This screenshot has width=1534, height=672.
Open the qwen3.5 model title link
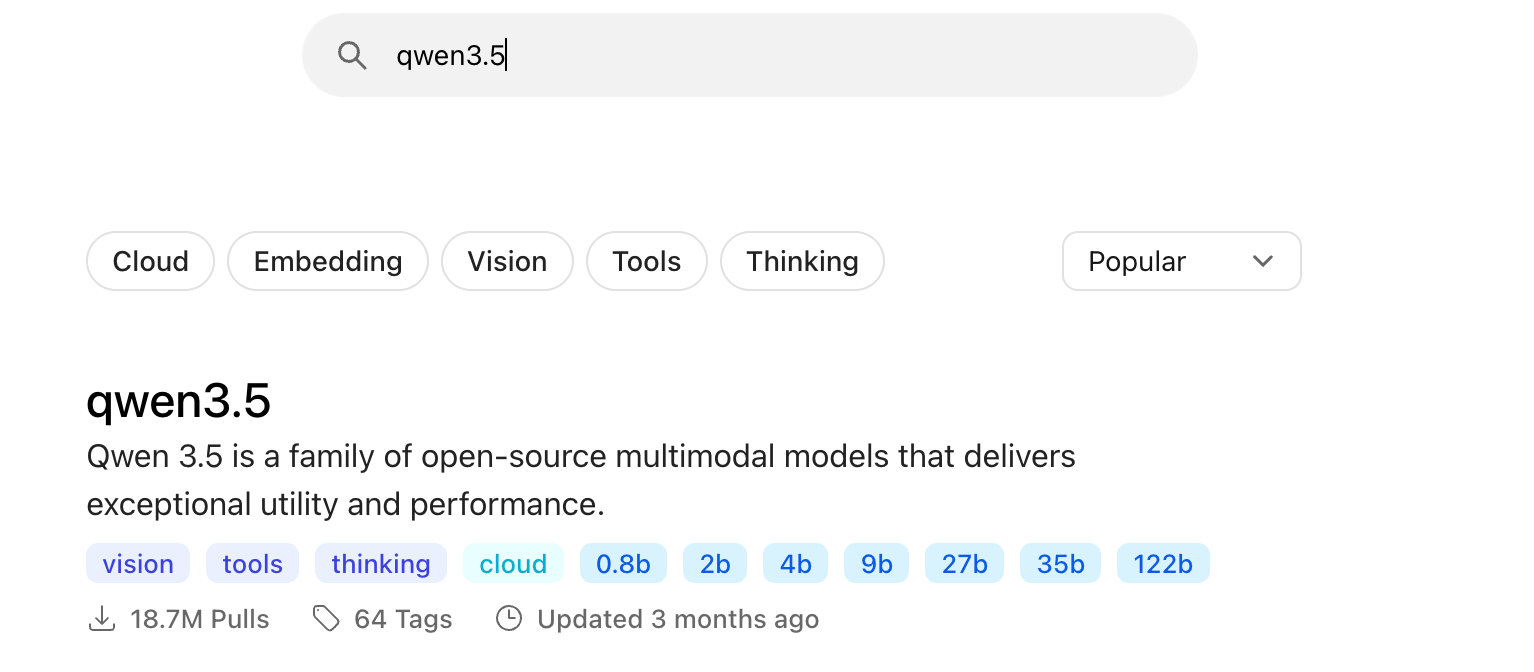point(179,401)
